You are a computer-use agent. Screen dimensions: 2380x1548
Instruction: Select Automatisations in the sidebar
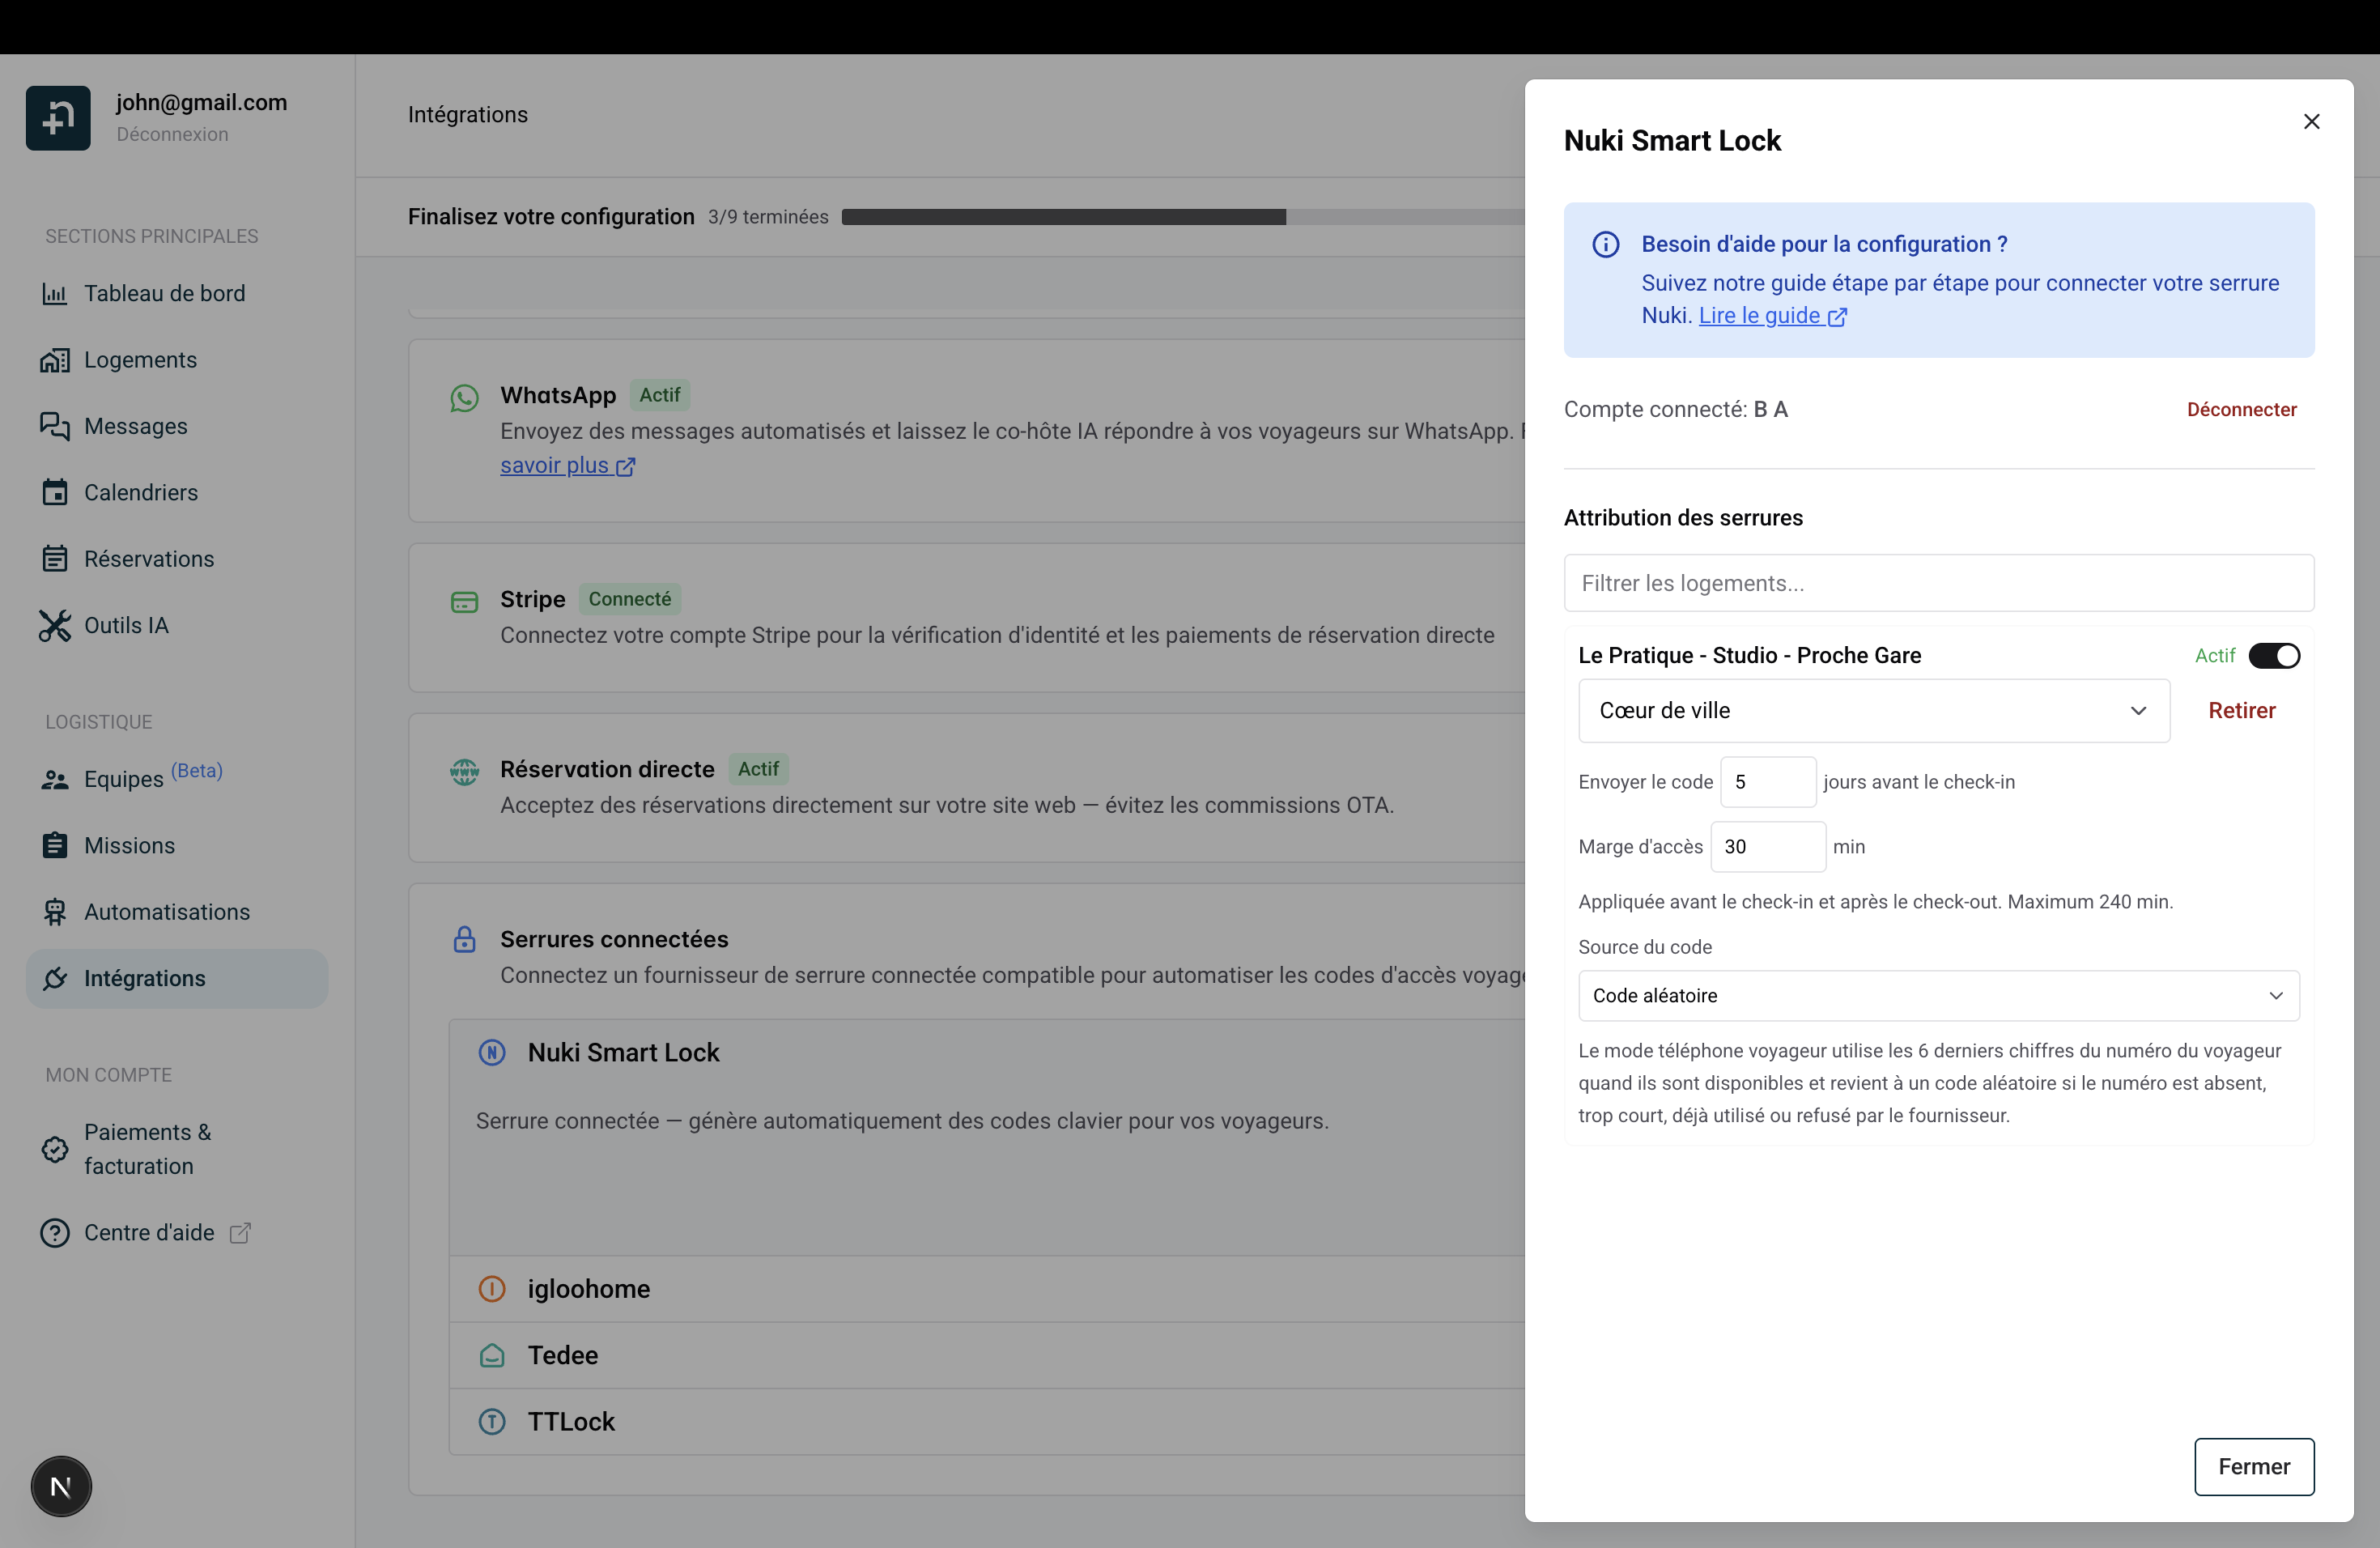(x=177, y=912)
